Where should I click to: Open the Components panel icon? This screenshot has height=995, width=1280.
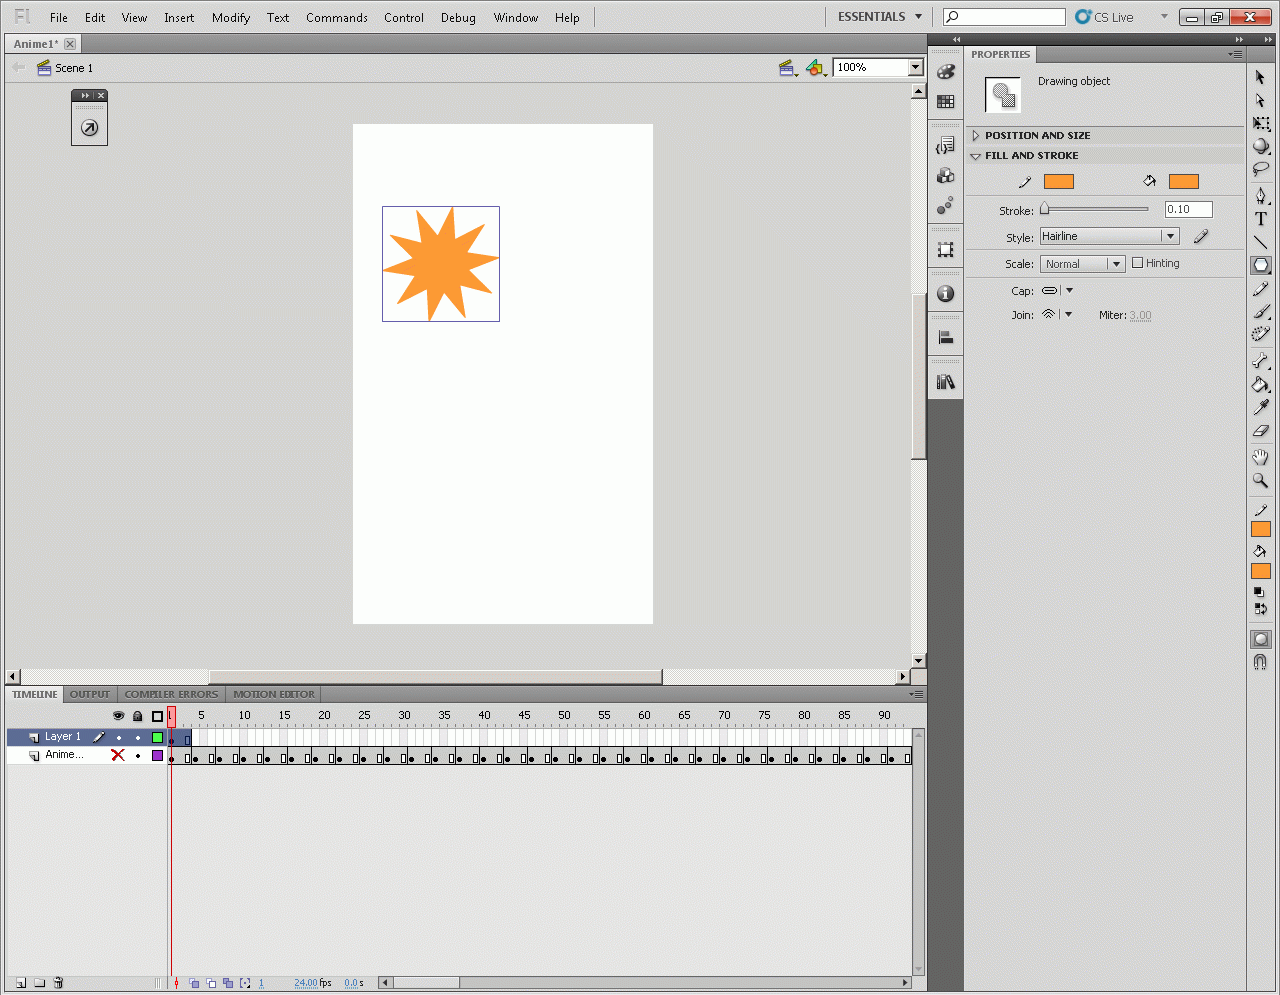945,176
